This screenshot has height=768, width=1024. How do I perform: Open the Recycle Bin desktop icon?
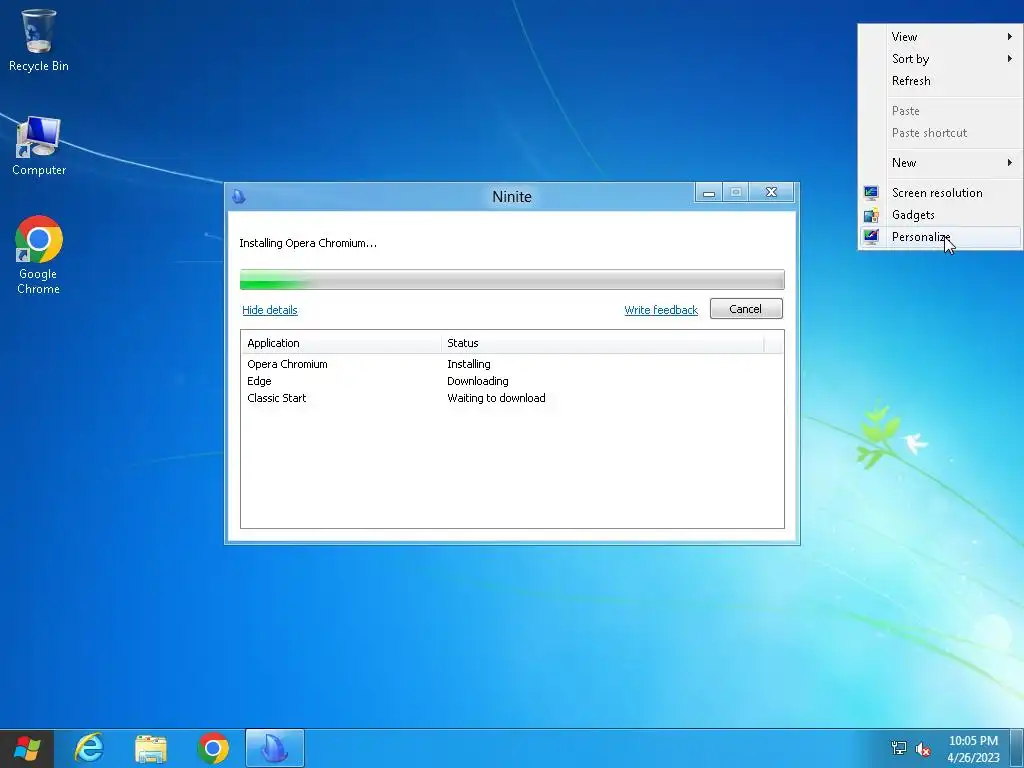click(39, 40)
